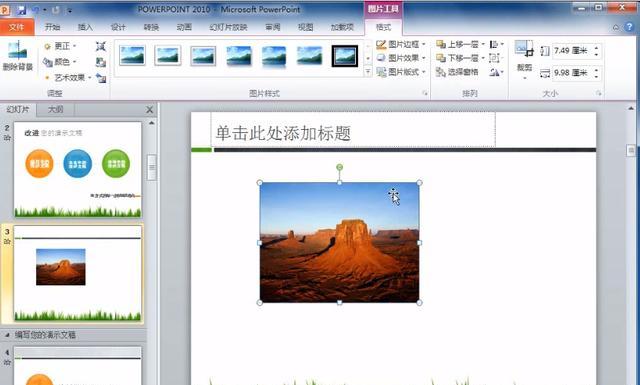640x385 pixels.
Task: Click the Save icon in quick access toolbar
Action: pos(21,9)
